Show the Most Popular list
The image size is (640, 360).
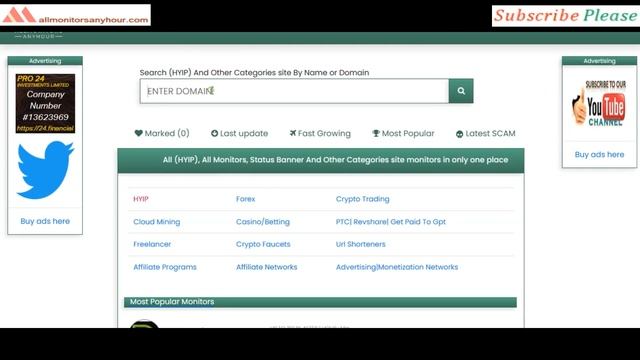click(x=403, y=133)
